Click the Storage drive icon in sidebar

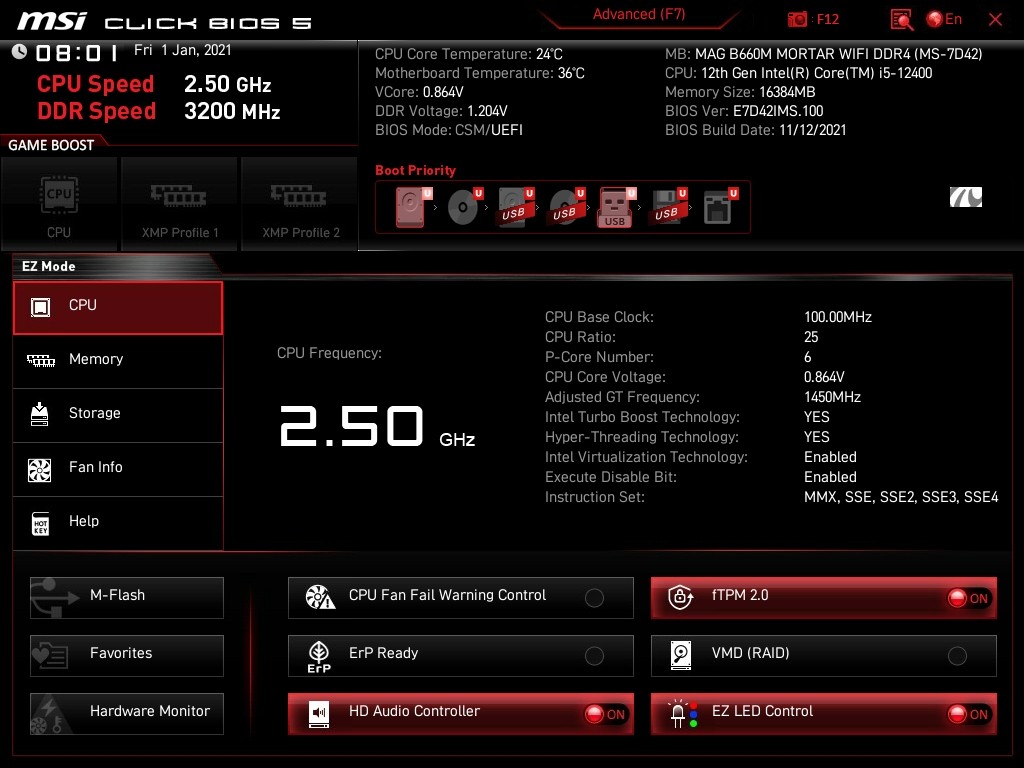click(40, 414)
